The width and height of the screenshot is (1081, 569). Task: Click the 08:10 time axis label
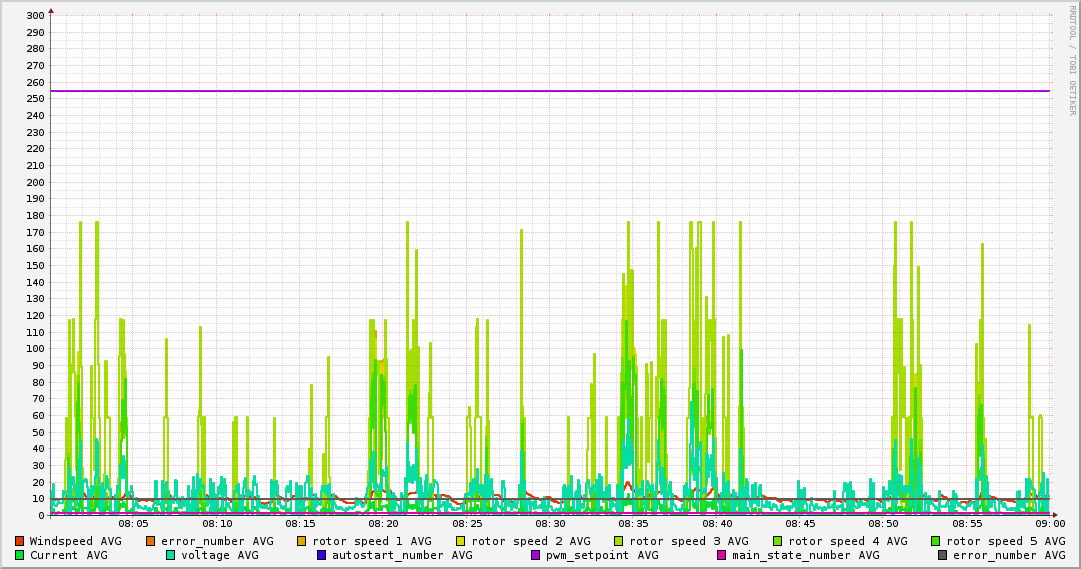click(217, 524)
